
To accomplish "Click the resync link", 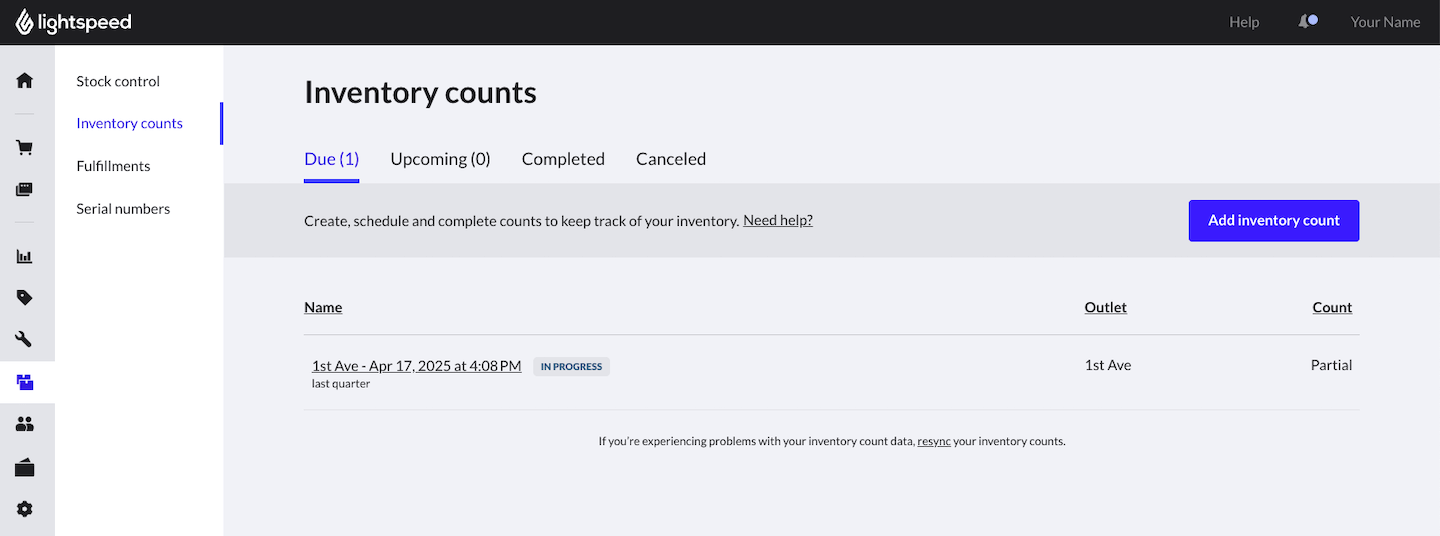I will pyautogui.click(x=934, y=441).
